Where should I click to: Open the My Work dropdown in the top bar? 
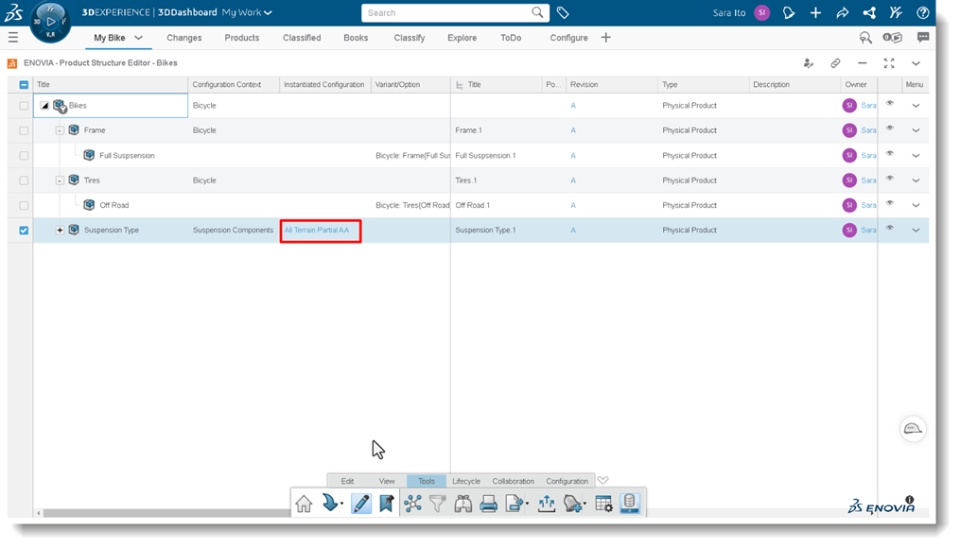point(247,12)
